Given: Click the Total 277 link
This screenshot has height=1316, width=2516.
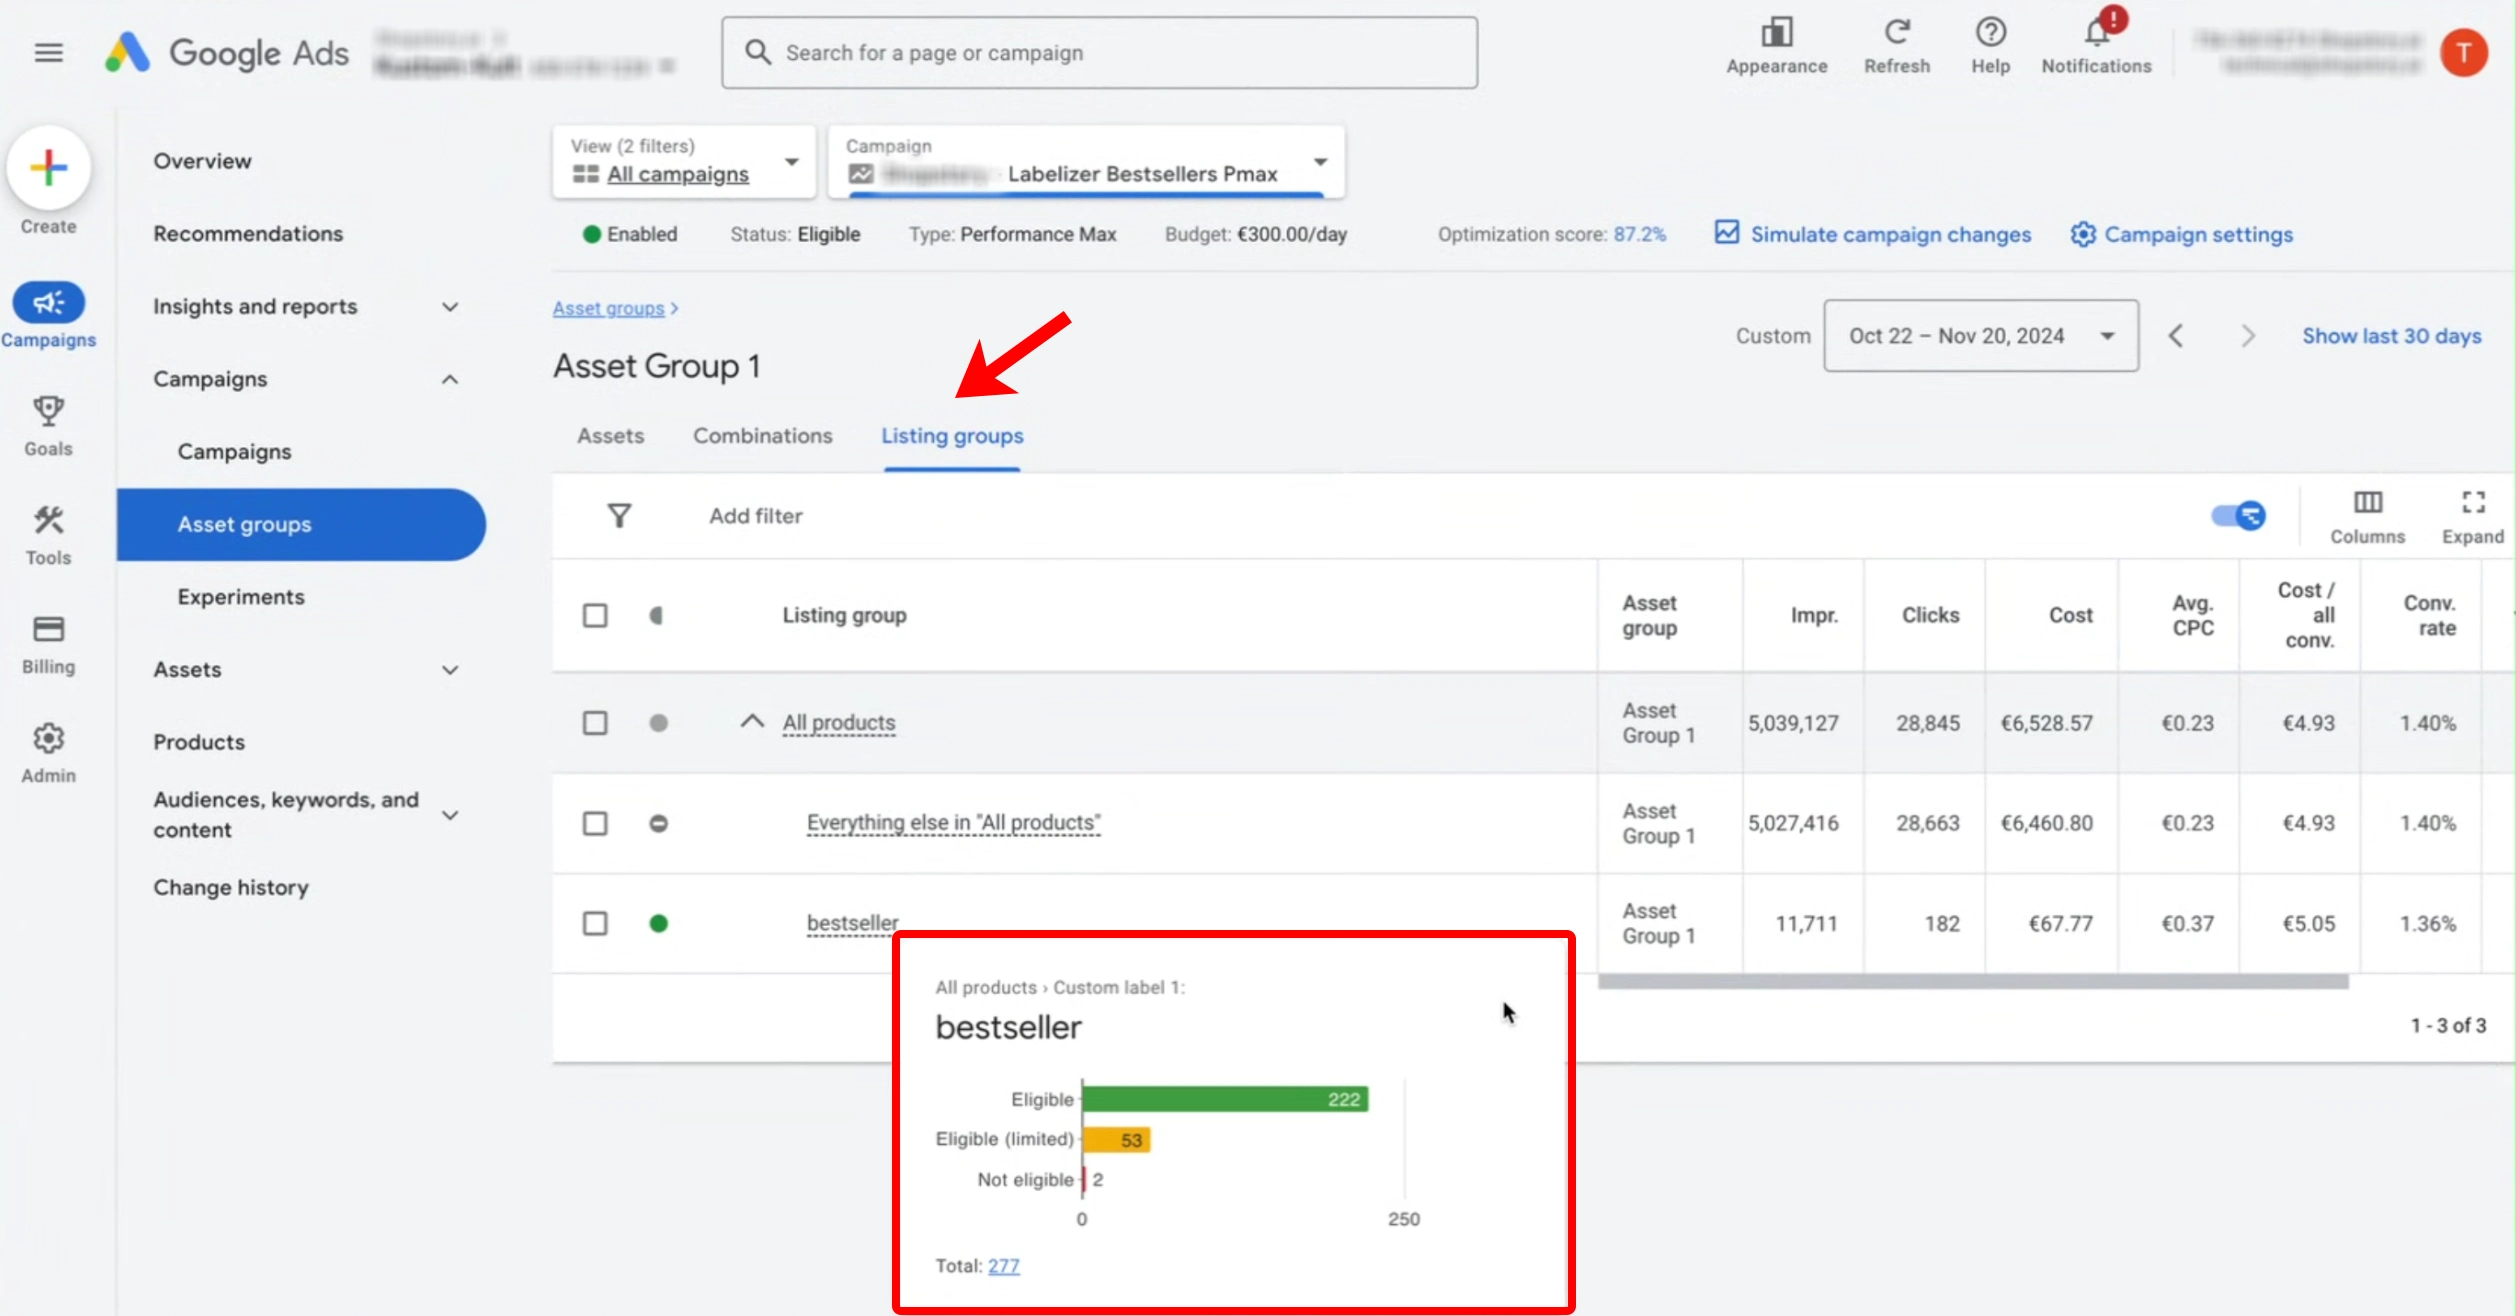Looking at the screenshot, I should [x=1004, y=1266].
